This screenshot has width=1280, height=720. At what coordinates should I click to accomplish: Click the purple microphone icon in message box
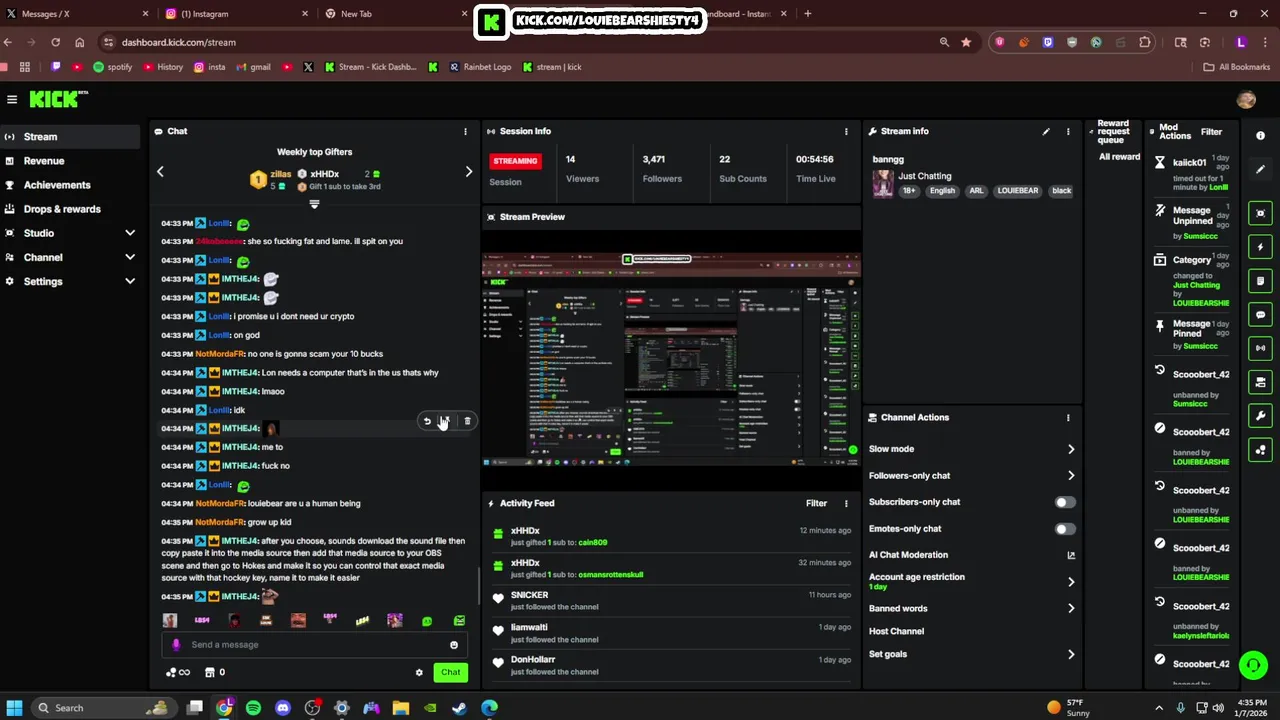pyautogui.click(x=176, y=645)
